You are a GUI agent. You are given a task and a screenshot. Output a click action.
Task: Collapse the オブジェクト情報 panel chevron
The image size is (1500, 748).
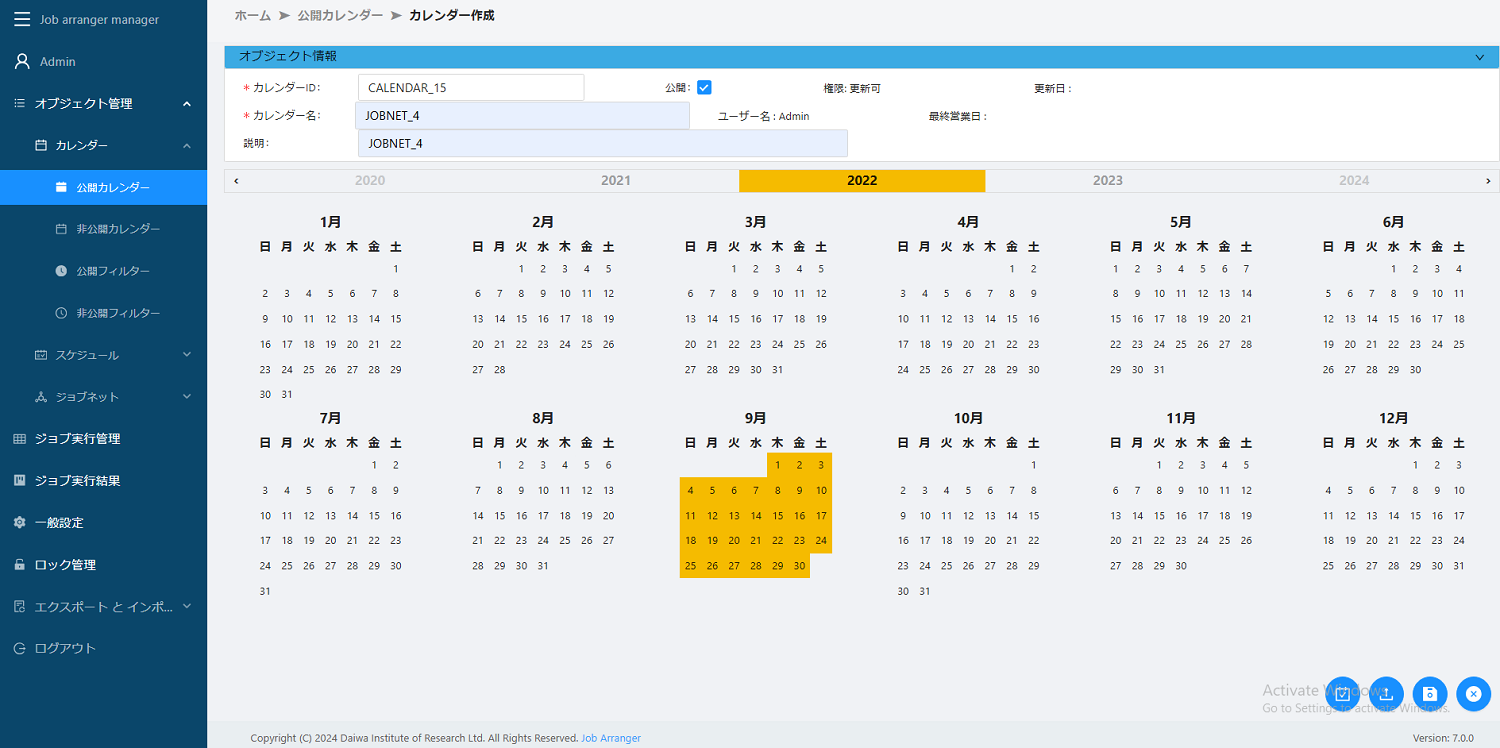[x=1479, y=57]
